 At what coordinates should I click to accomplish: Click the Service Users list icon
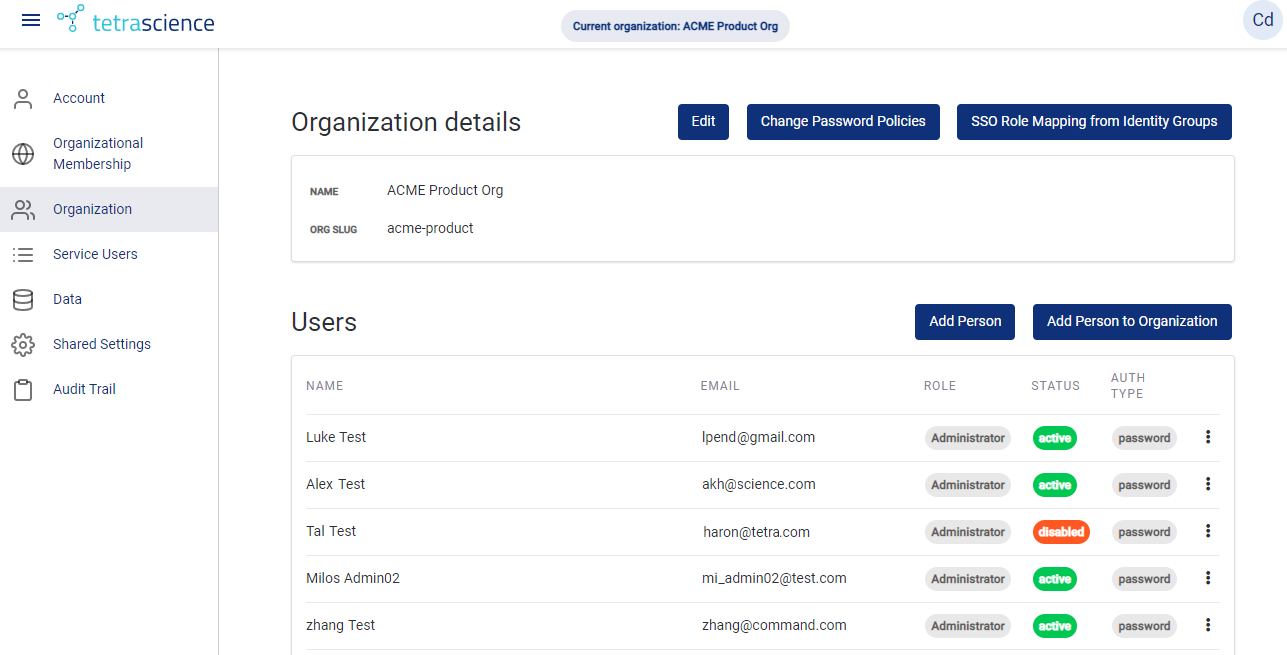tap(23, 254)
